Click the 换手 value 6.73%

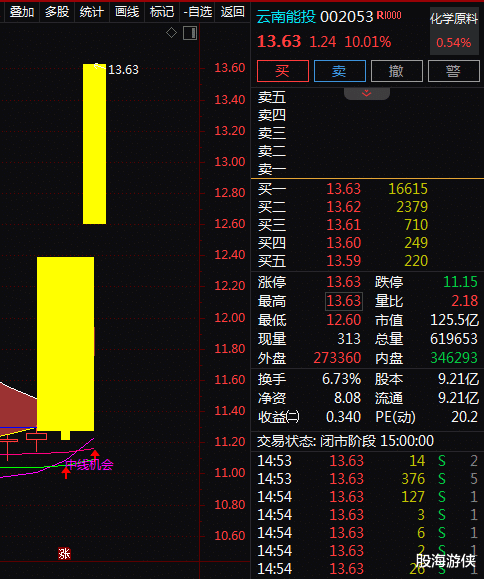(341, 379)
